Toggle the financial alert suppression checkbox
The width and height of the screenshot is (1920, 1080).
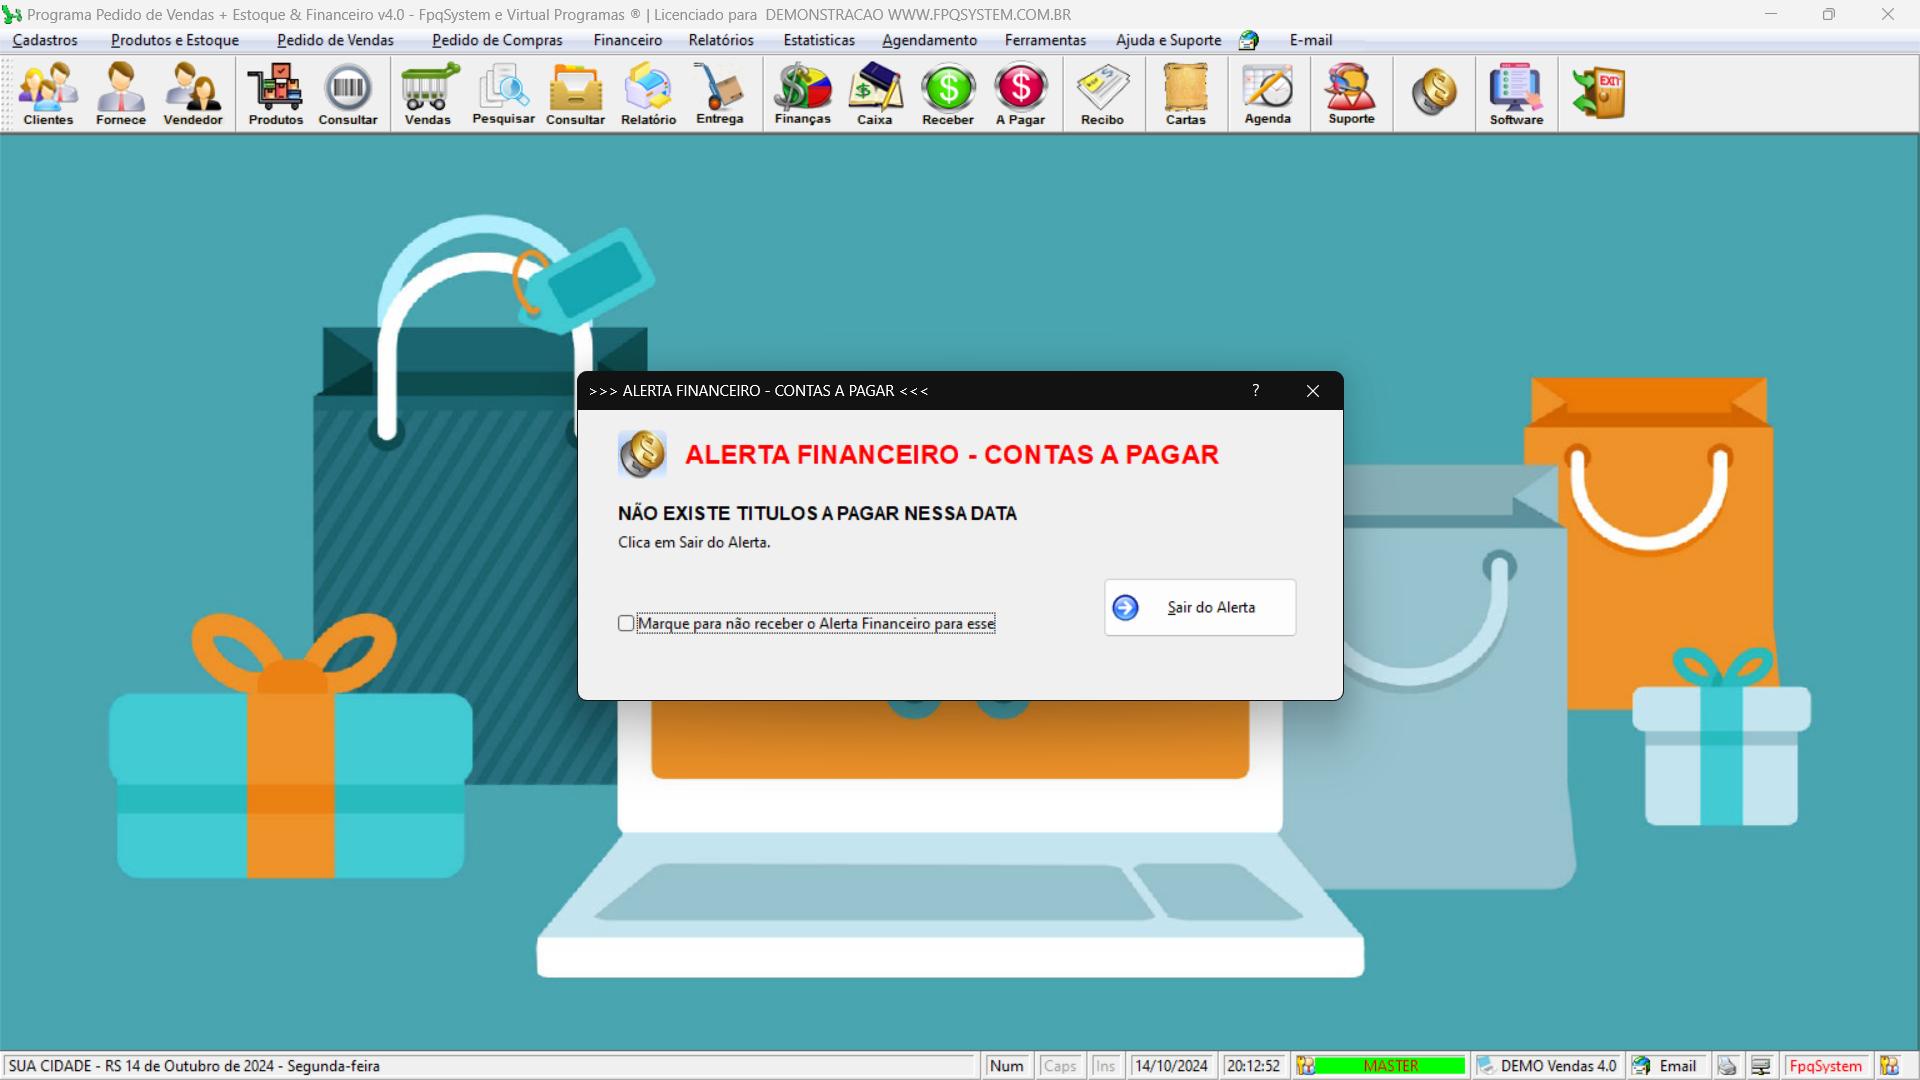pos(626,622)
